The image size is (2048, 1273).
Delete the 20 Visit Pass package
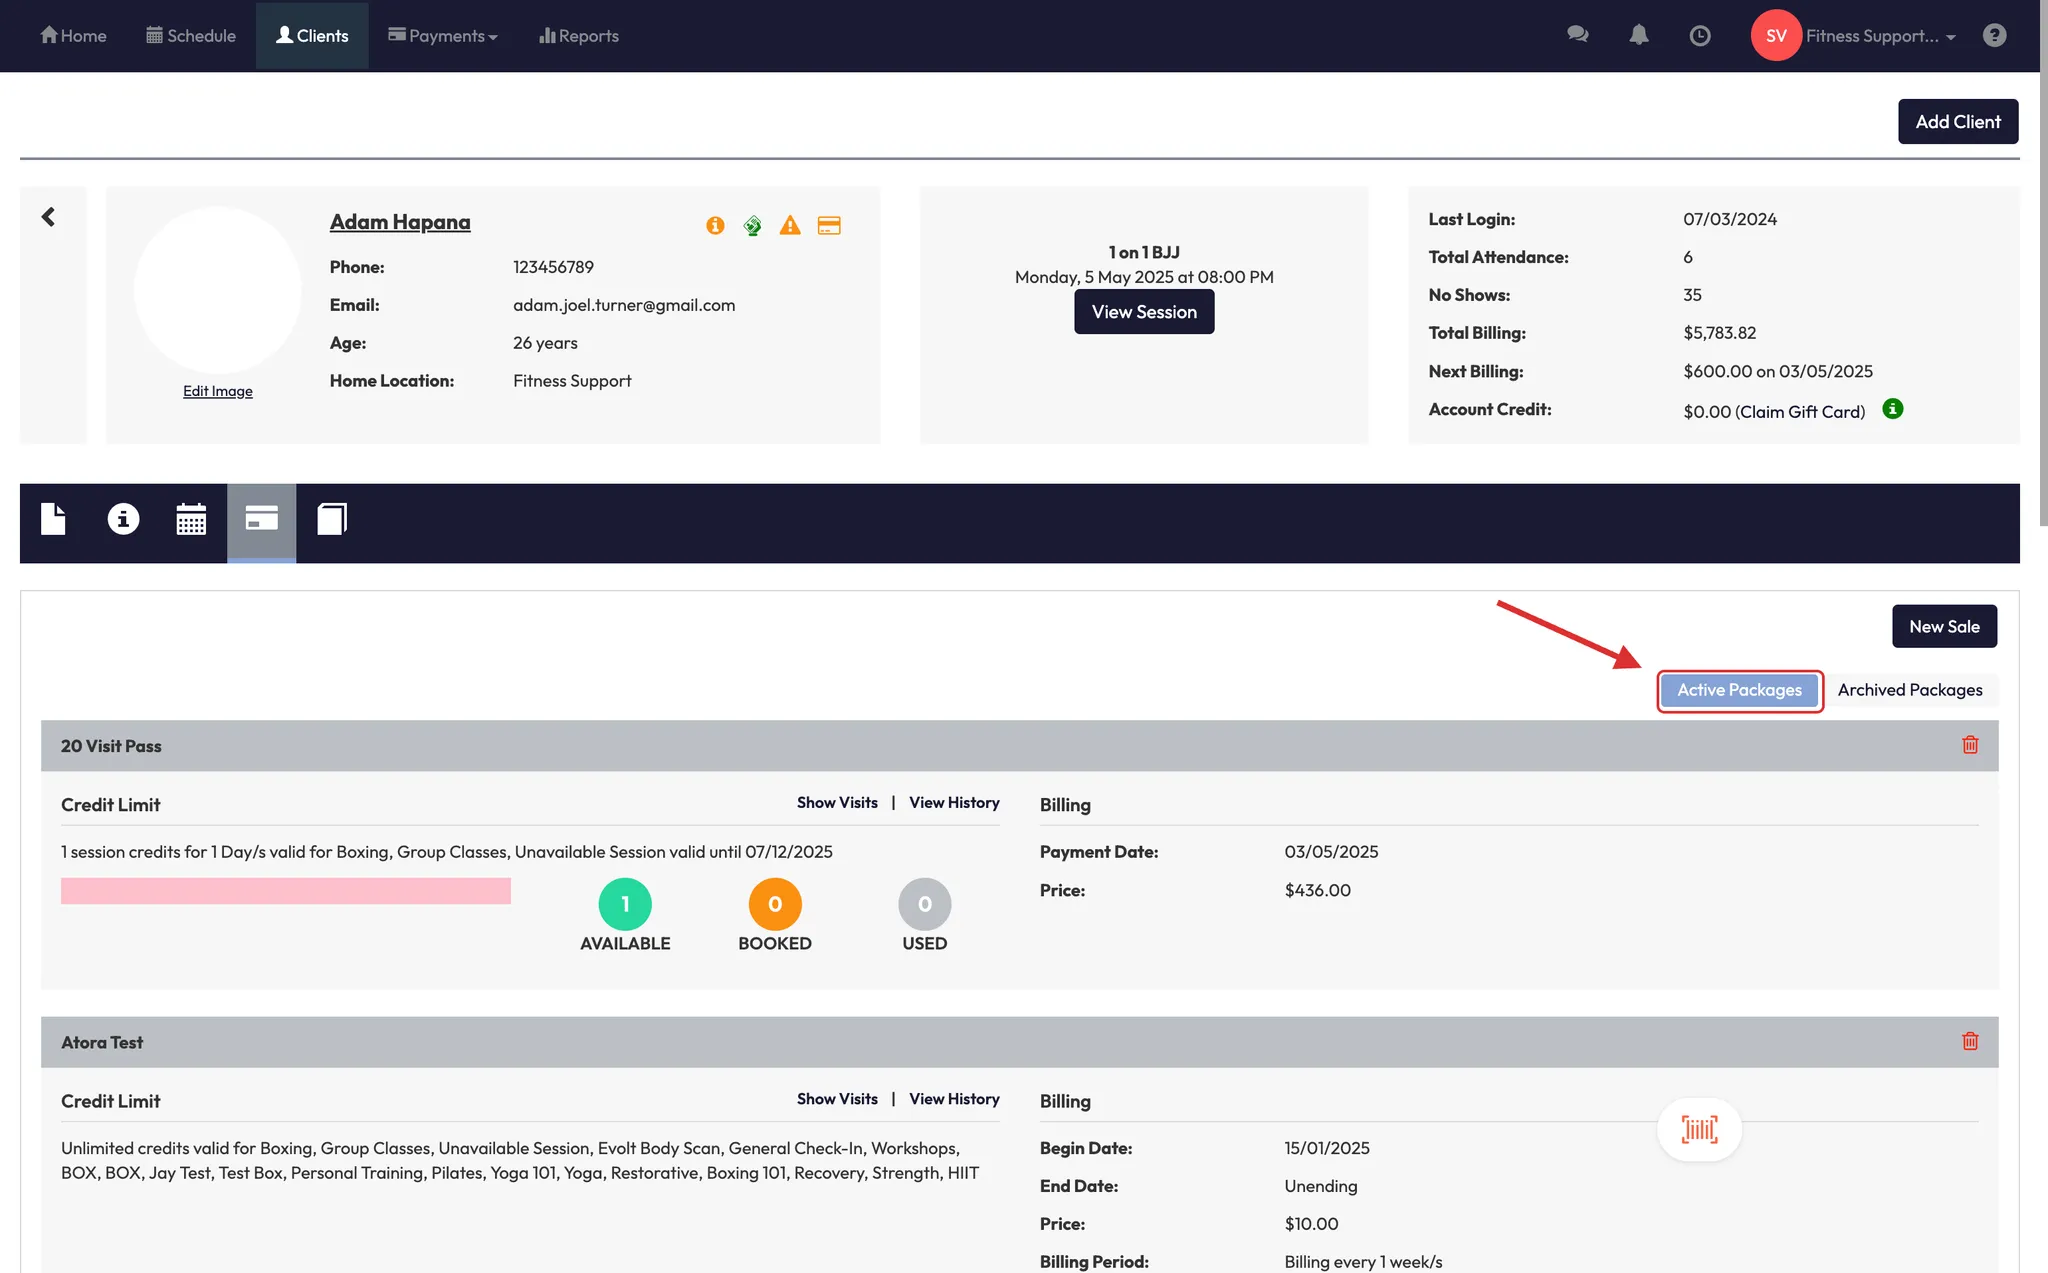point(1970,745)
